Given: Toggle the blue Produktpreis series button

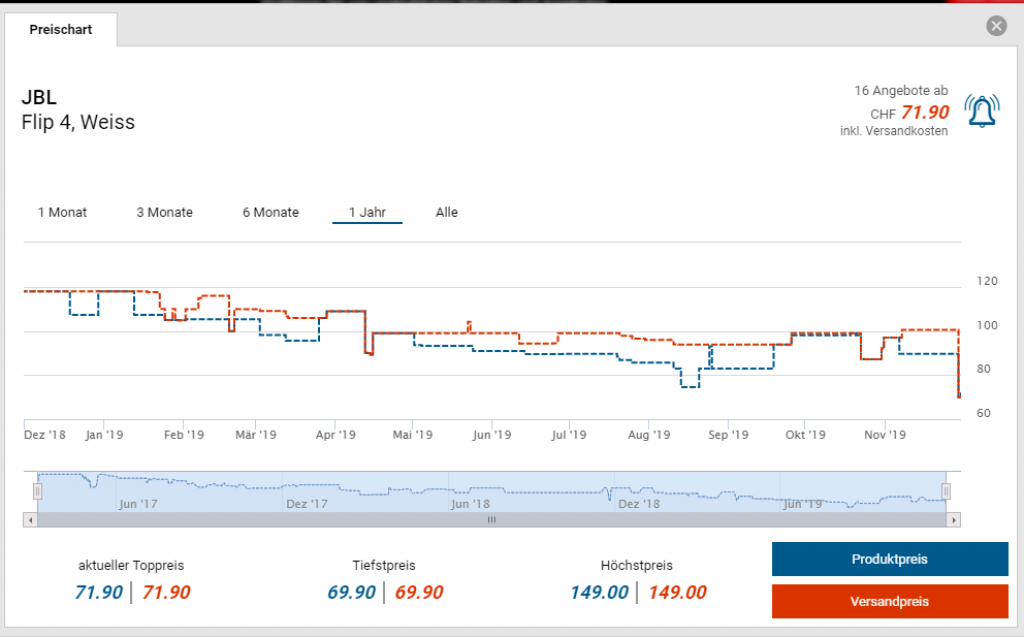Looking at the screenshot, I should tap(889, 559).
